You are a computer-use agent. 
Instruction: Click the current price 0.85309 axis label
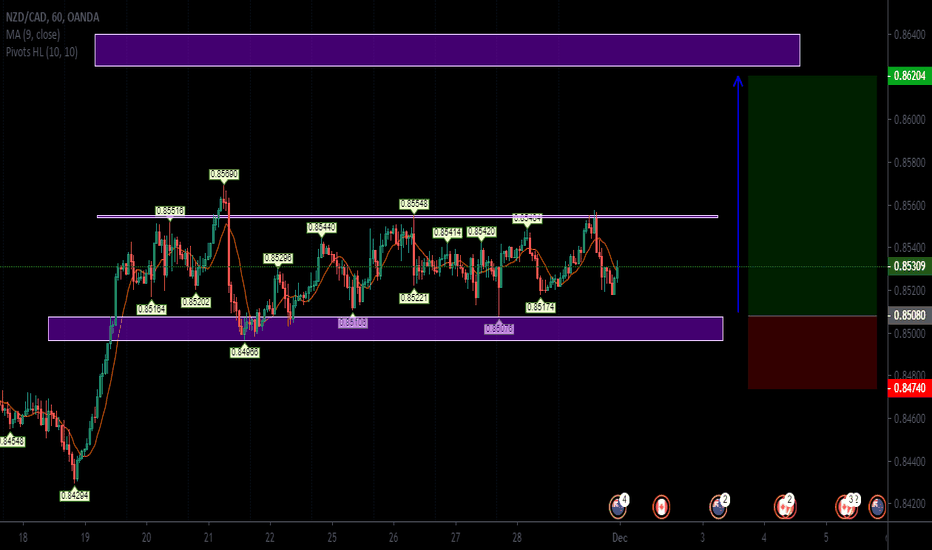coord(907,266)
